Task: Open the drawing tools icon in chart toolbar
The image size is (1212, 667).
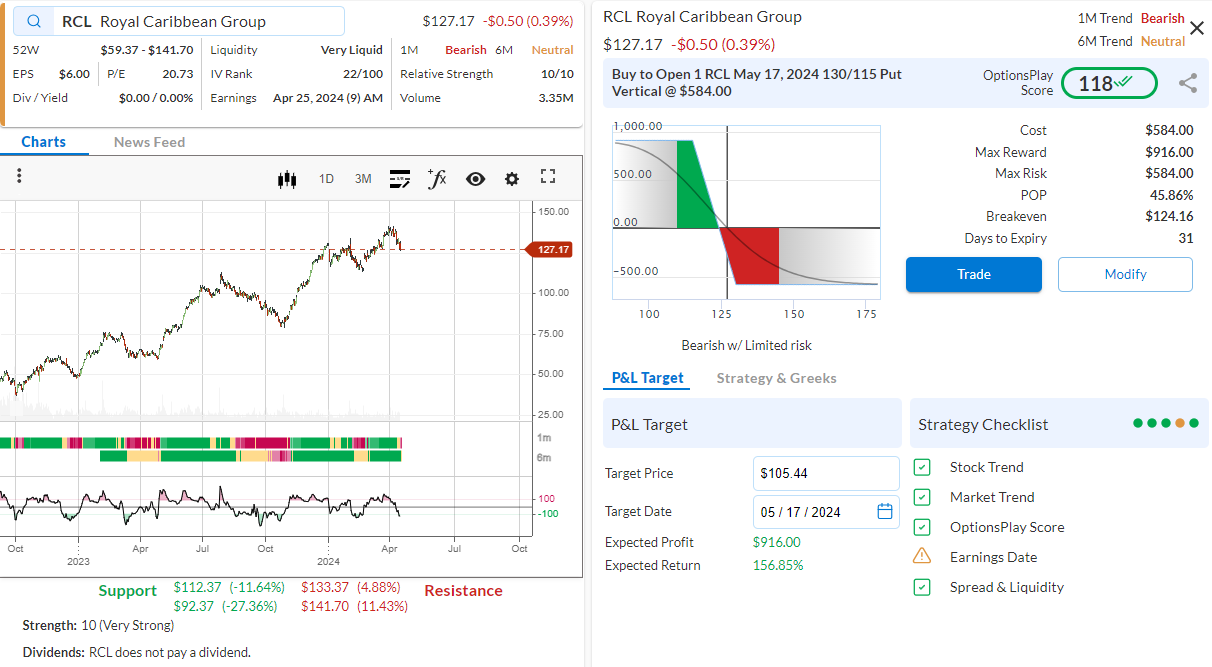Action: click(x=400, y=178)
